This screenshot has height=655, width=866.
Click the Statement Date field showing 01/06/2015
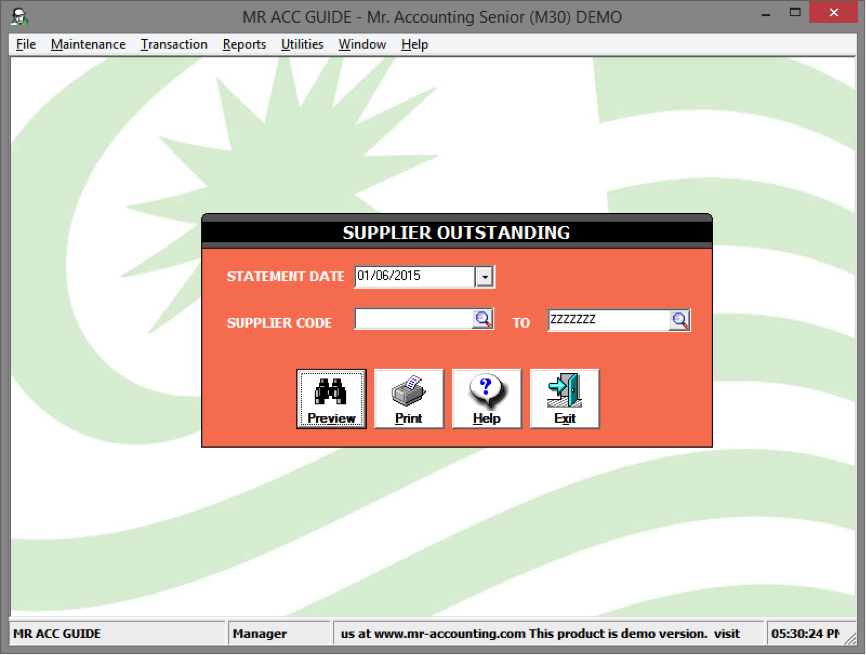(415, 276)
